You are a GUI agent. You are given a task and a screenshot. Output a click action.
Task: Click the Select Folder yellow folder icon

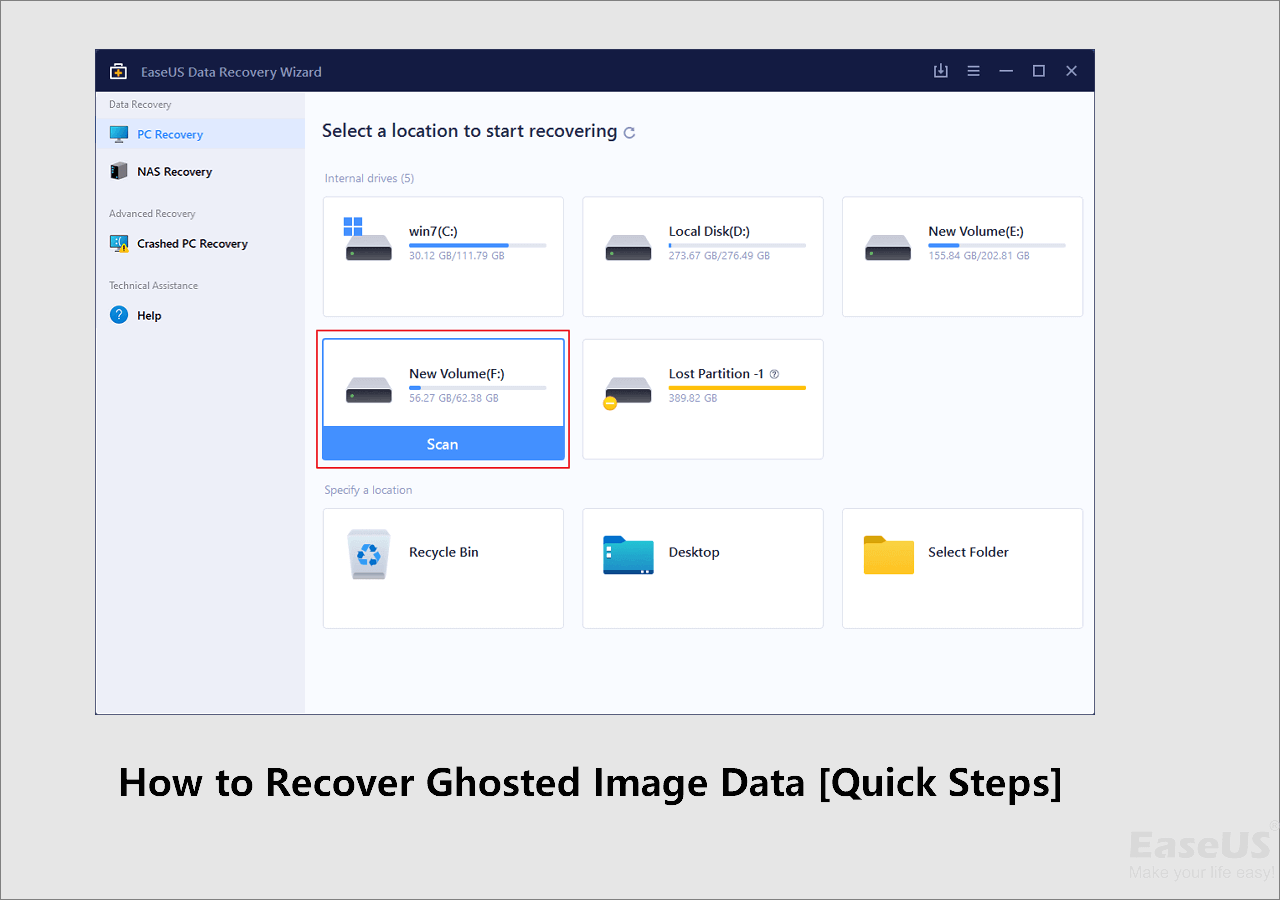point(889,555)
